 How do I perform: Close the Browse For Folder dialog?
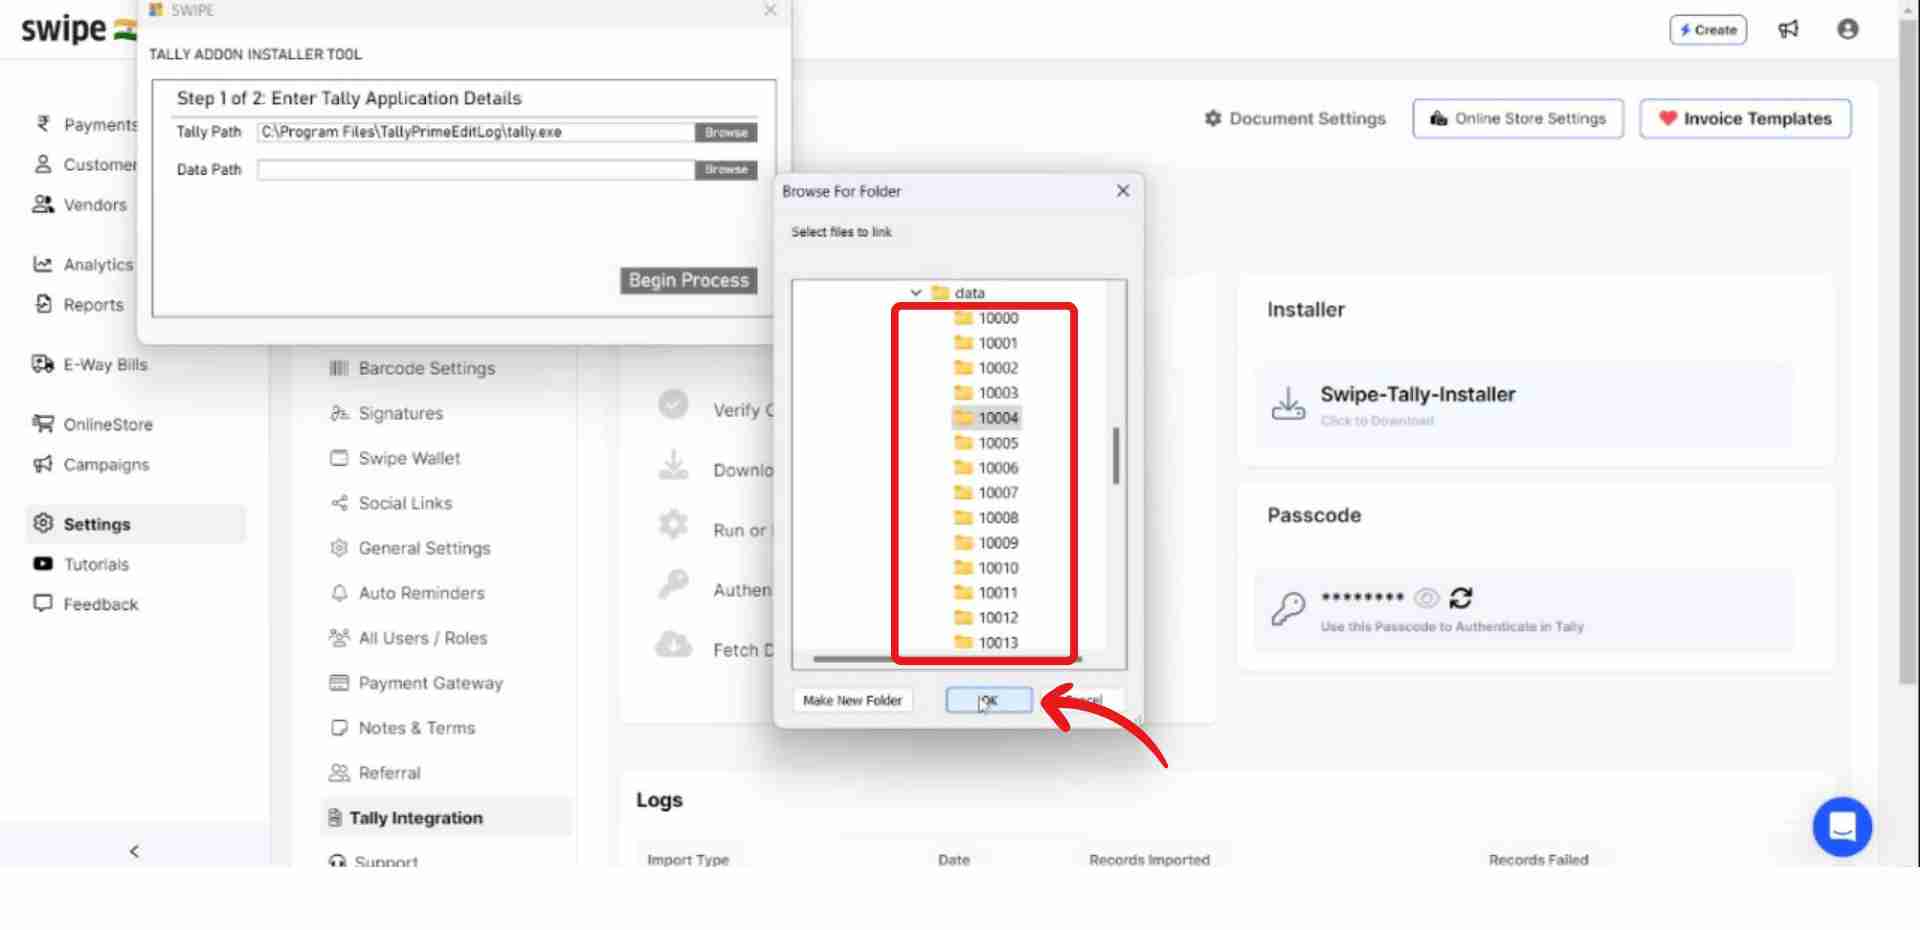pyautogui.click(x=1123, y=190)
